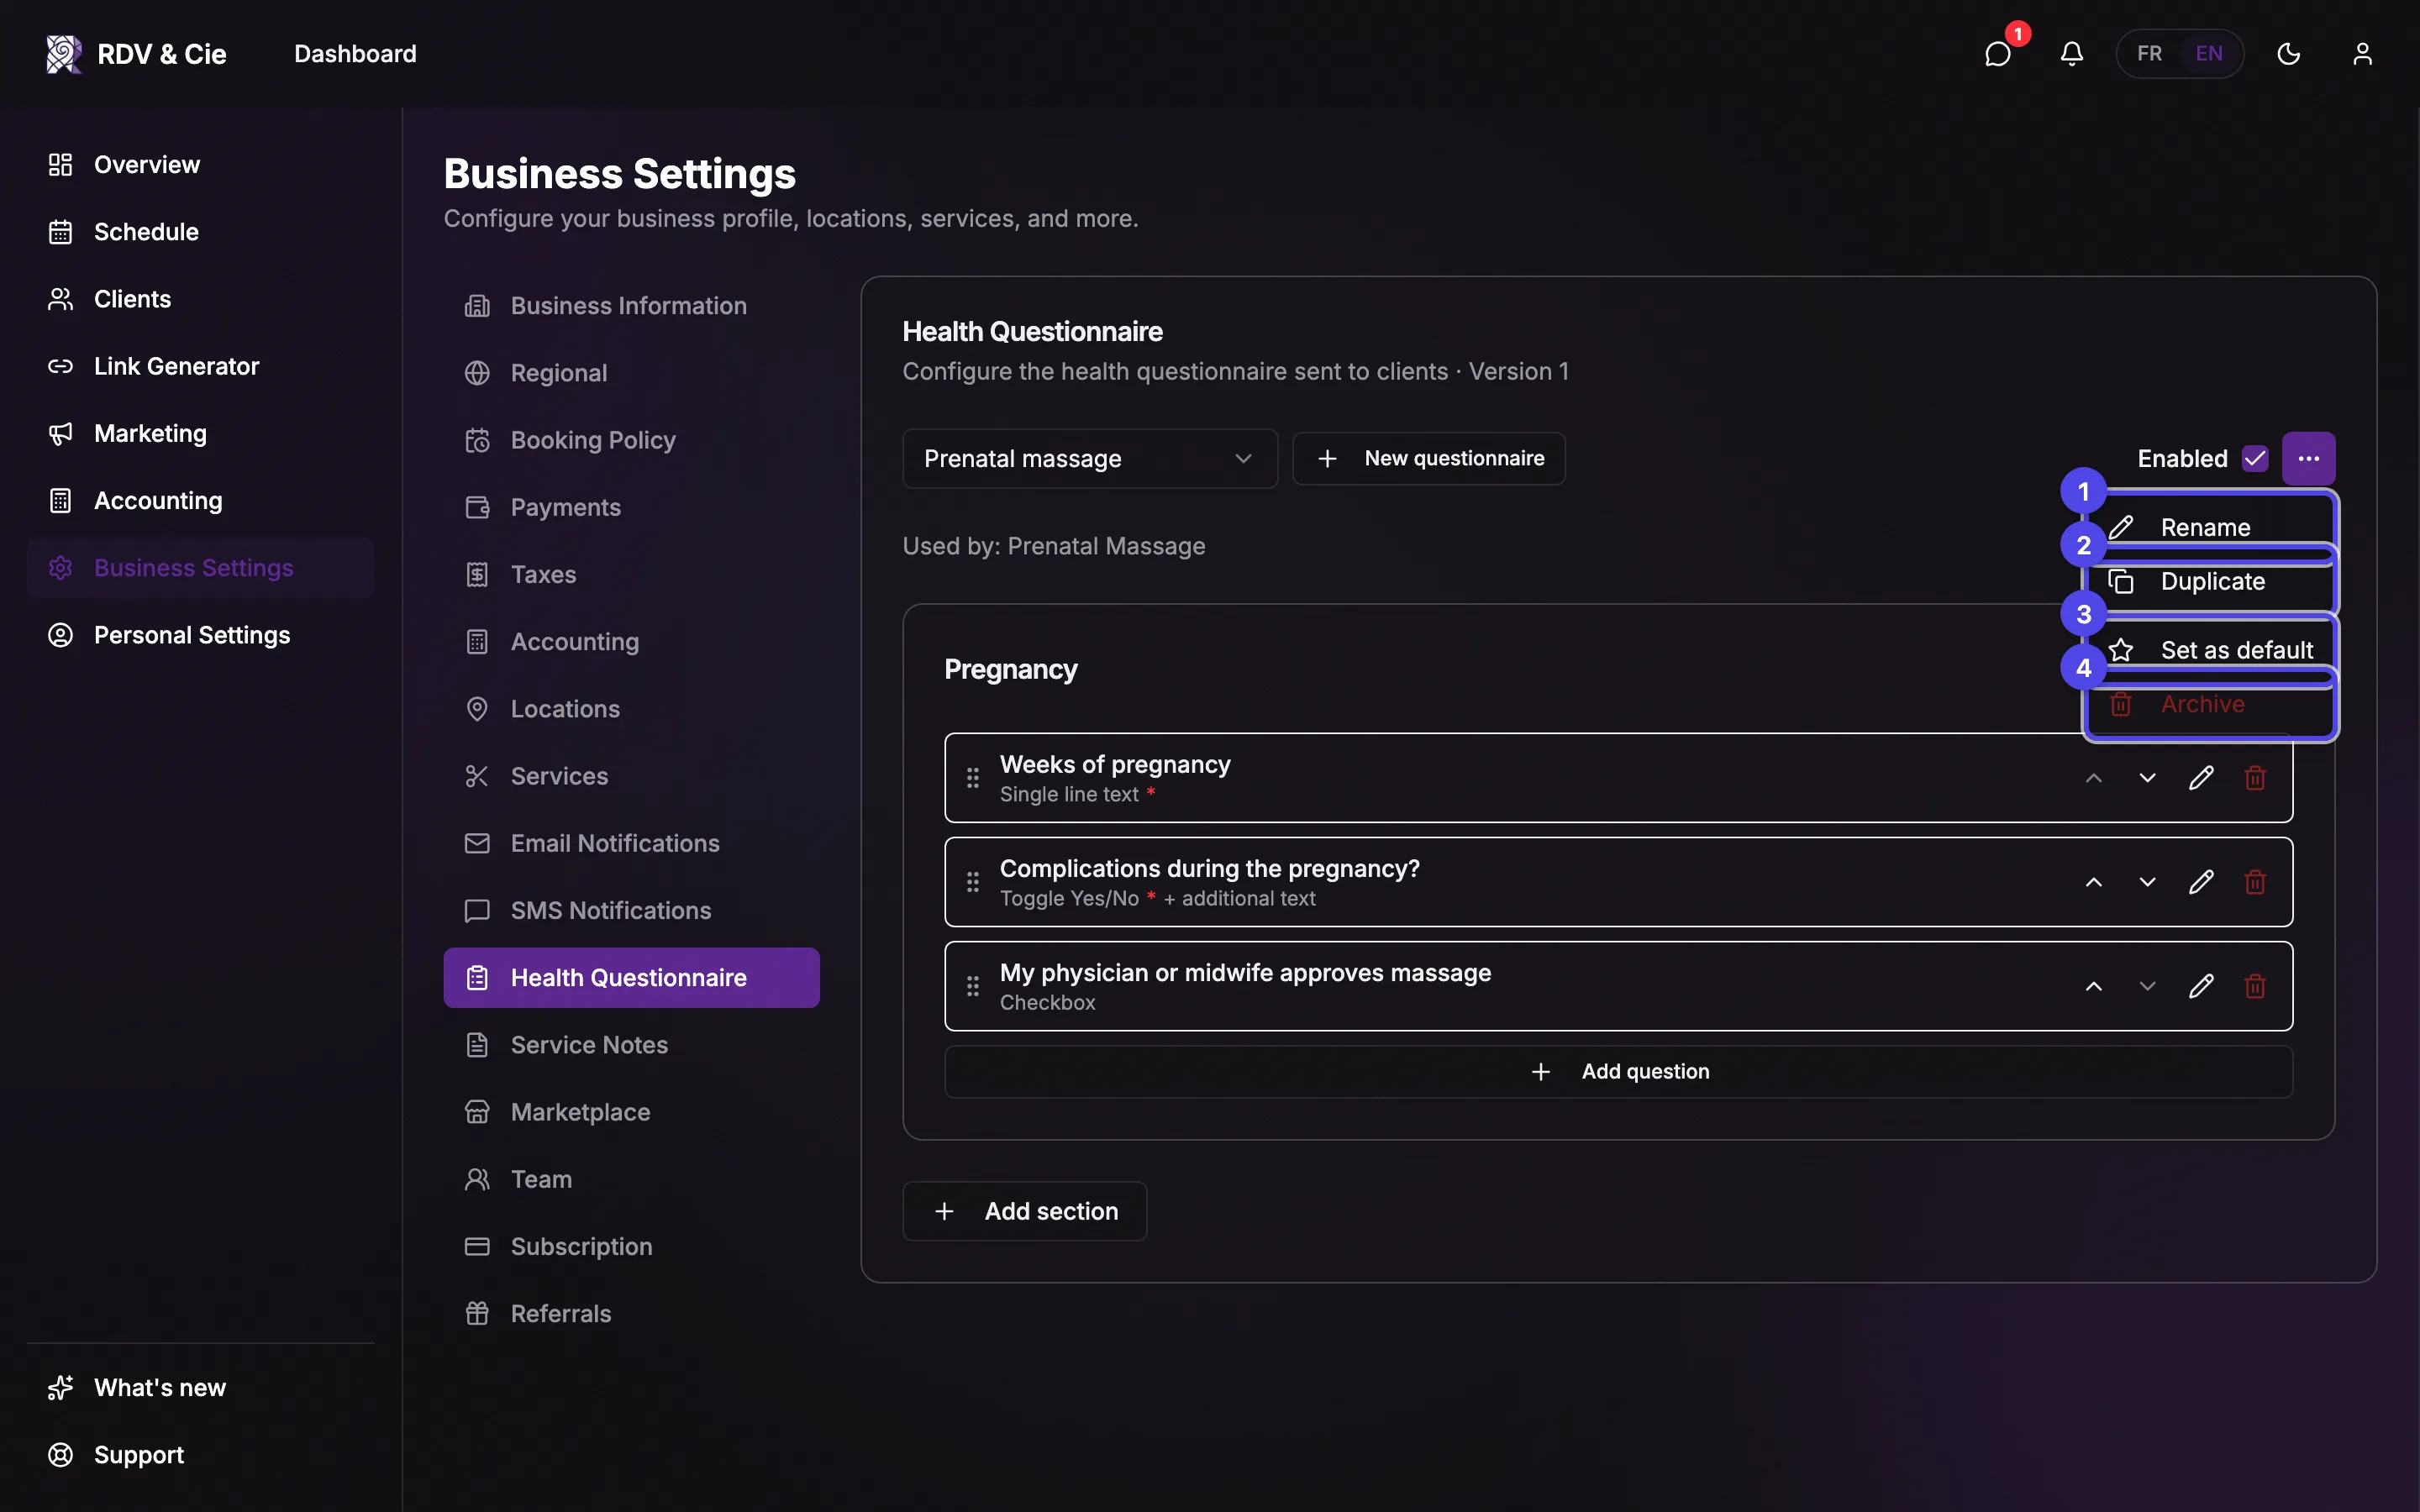The image size is (2420, 1512).
Task: Open the Booking Policy settings page
Action: point(631,440)
